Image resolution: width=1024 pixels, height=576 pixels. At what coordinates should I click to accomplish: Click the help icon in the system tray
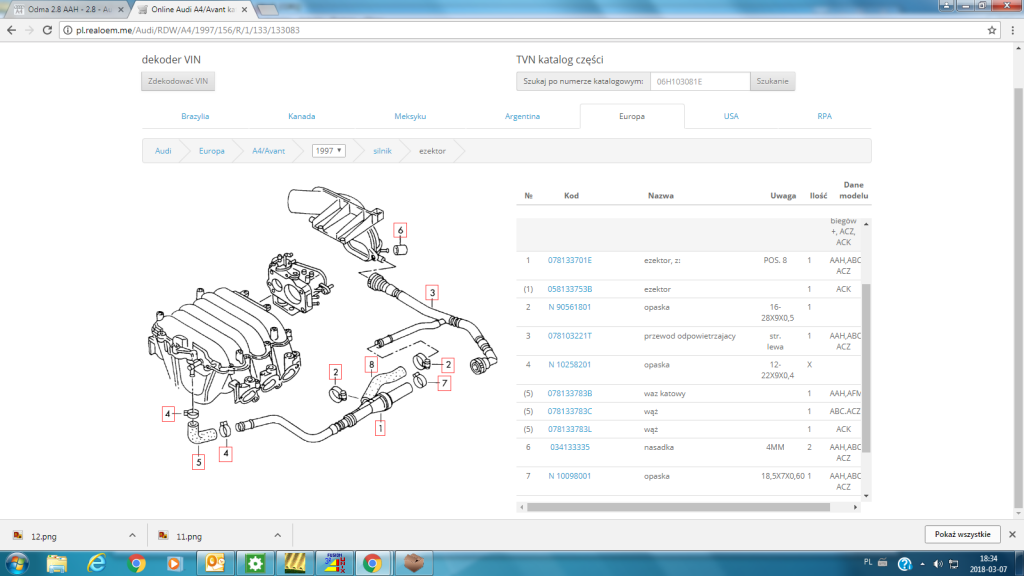(x=904, y=564)
